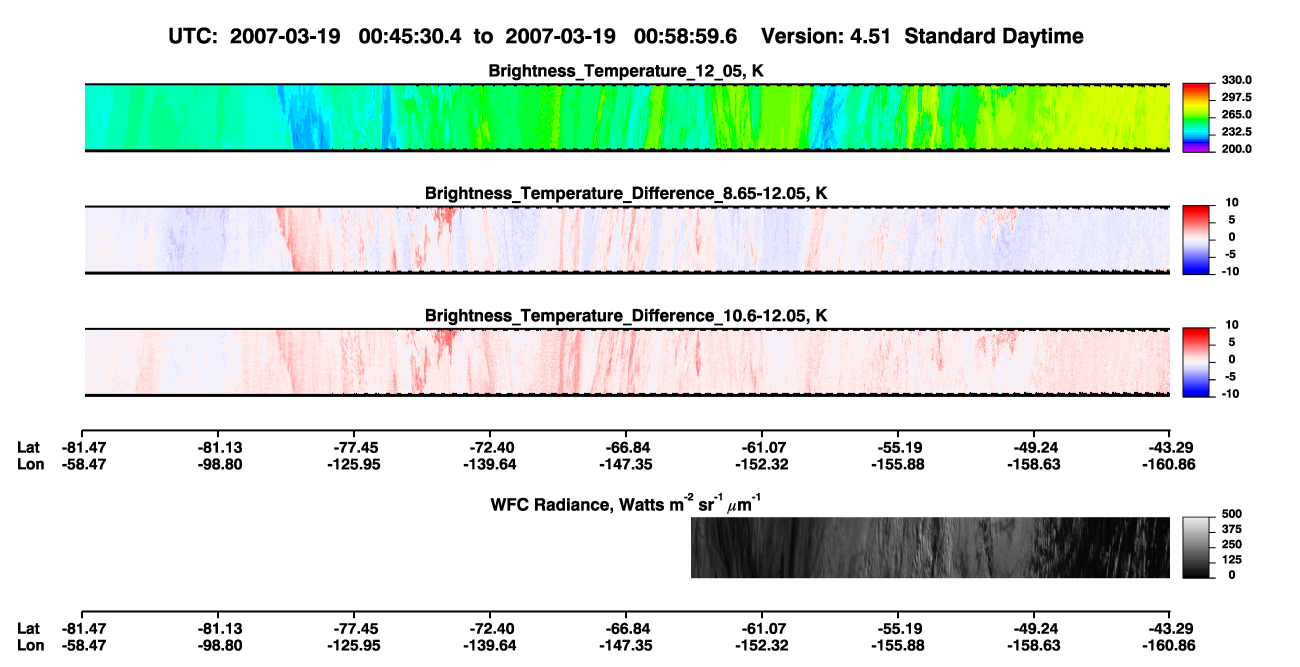Viewport: 1300px width, 667px height.
Task: Click latitude -61.07 on the axis under the temperature panels
Action: 761,447
